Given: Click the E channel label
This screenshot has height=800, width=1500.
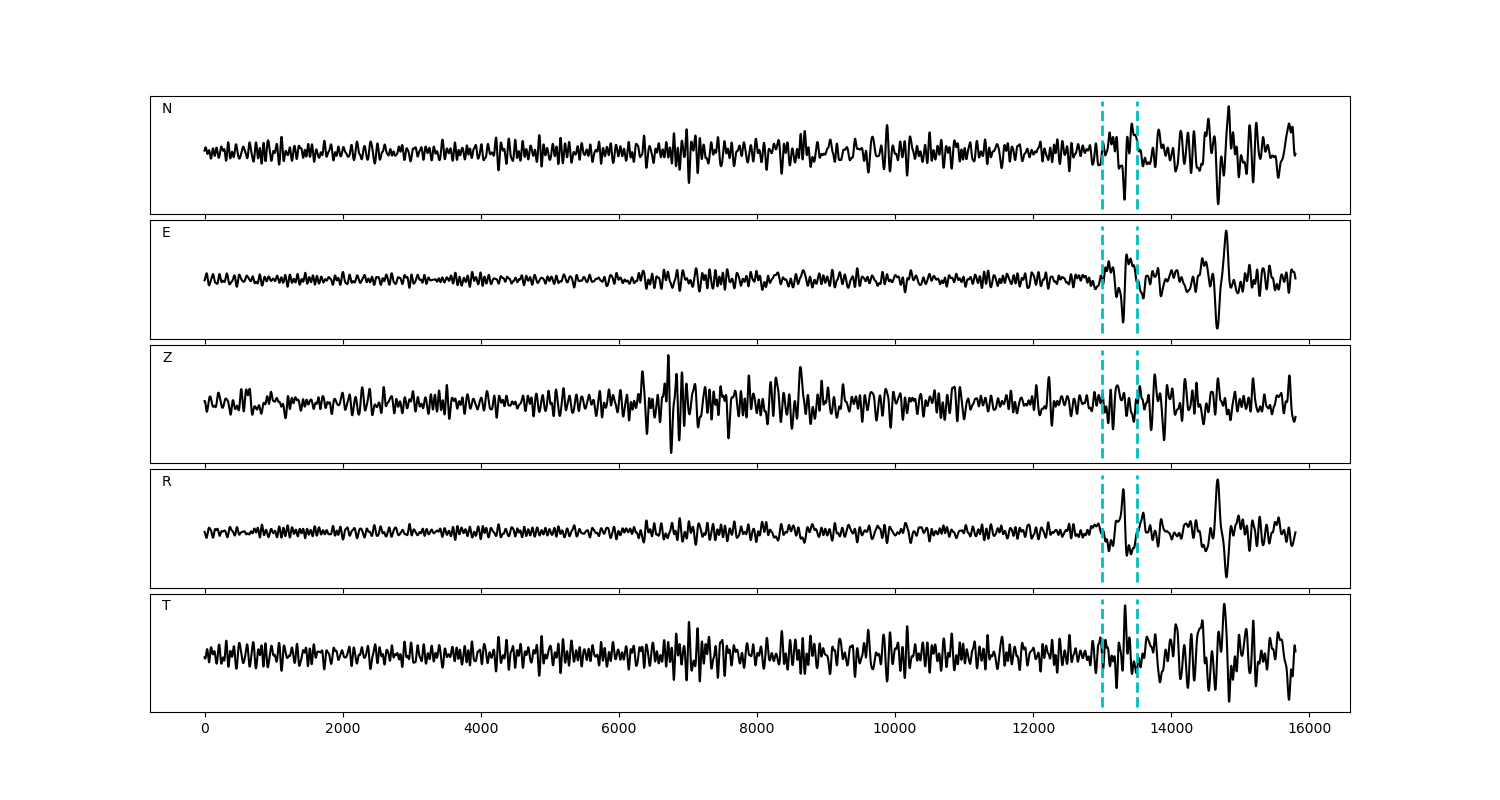Looking at the screenshot, I should 166,233.
